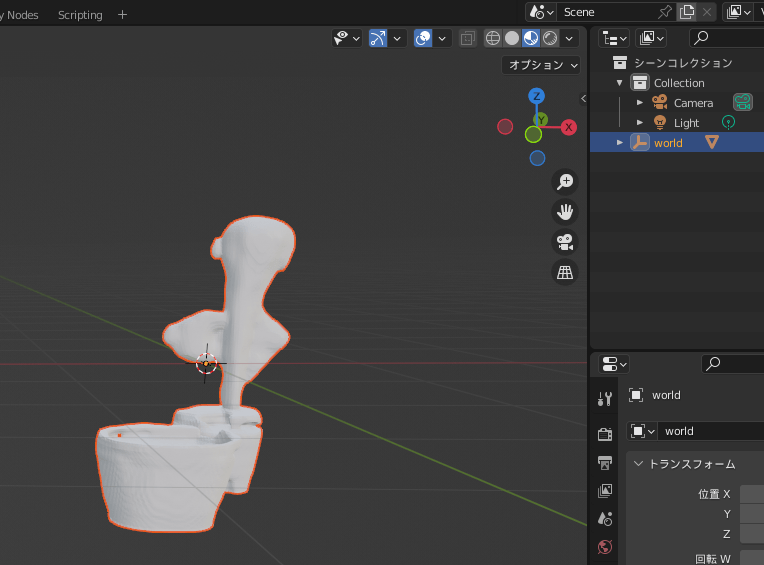Image resolution: width=764 pixels, height=565 pixels.
Task: Open the properties editor type dropdown
Action: tap(614, 364)
